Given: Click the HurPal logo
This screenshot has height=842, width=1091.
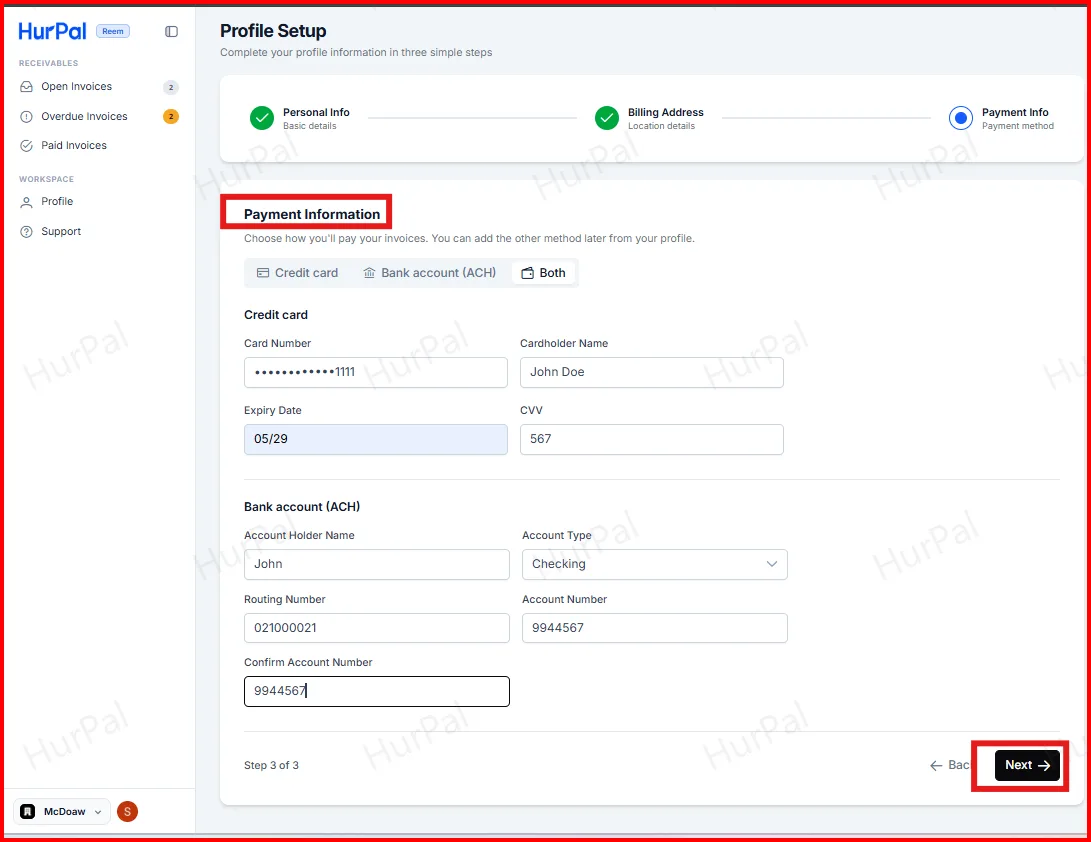Looking at the screenshot, I should click(x=52, y=31).
